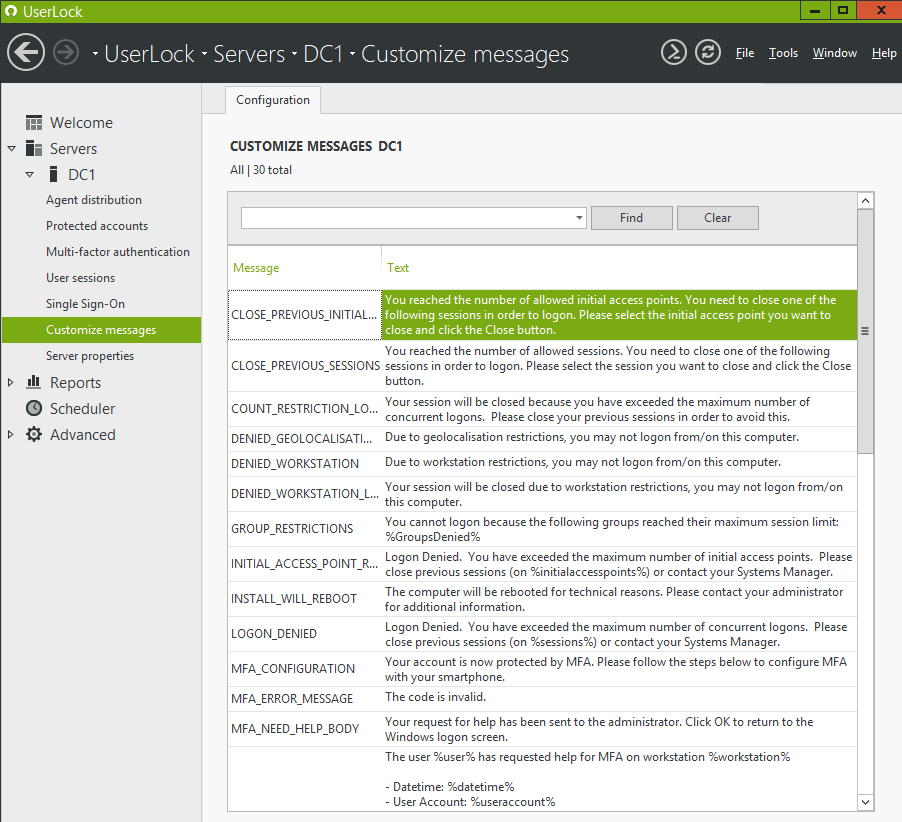Sort by the Text column header
The image size is (902, 822).
click(398, 268)
